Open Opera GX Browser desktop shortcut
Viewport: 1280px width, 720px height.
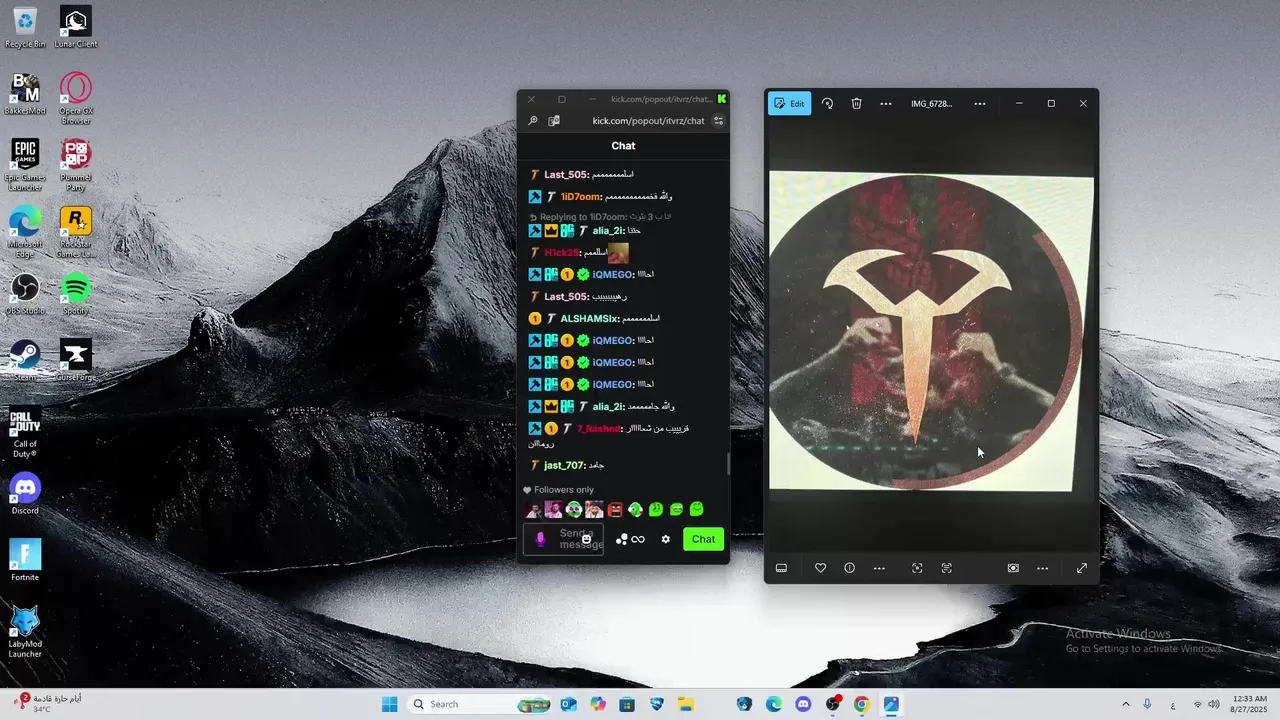76,99
